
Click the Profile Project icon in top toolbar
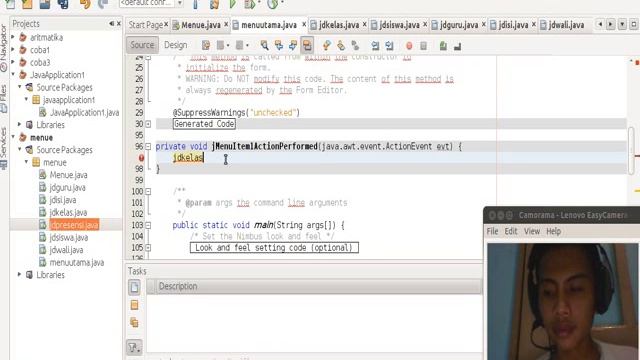(x=272, y=4)
